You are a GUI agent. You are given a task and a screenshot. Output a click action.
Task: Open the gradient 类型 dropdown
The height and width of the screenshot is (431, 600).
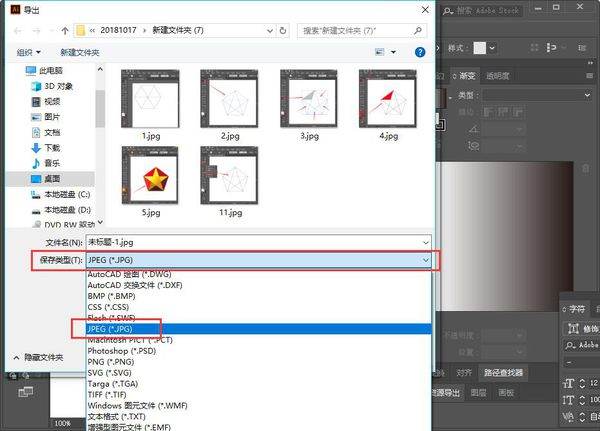538,95
